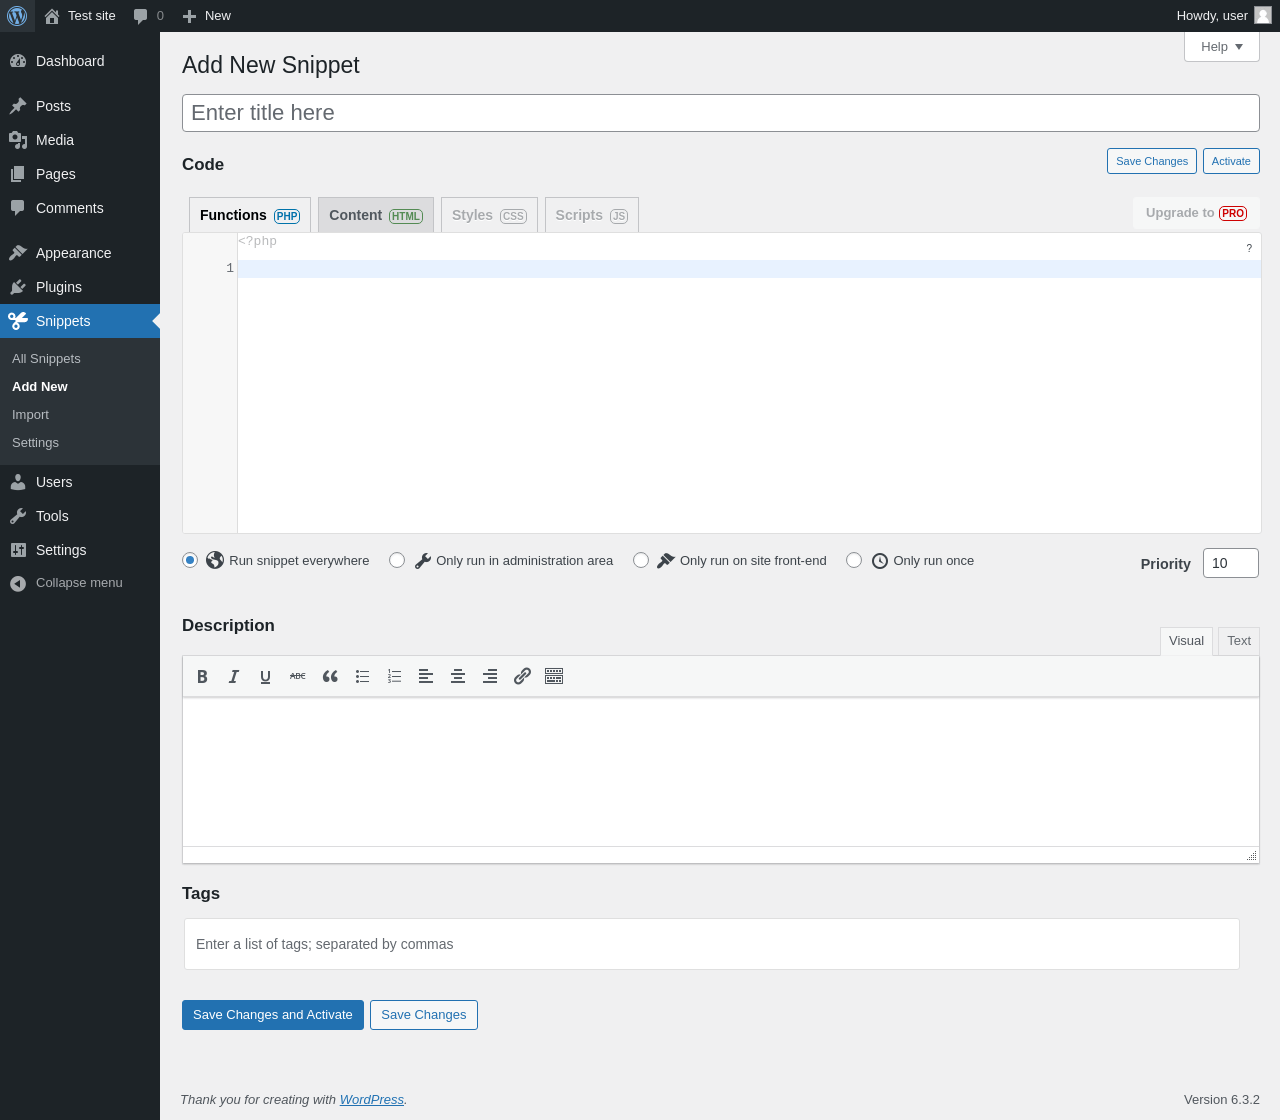Image resolution: width=1280 pixels, height=1120 pixels.
Task: Open Dashboard in sidebar
Action: coord(80,61)
